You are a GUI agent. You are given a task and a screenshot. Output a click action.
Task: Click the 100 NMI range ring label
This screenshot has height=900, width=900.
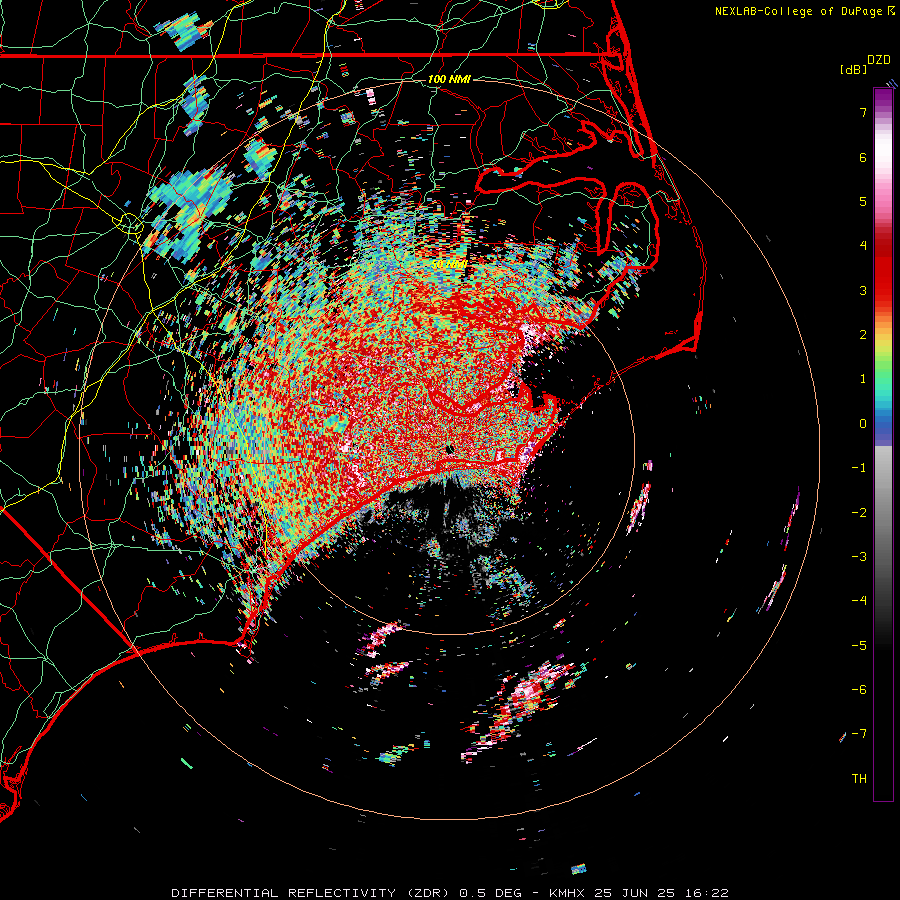pos(449,79)
